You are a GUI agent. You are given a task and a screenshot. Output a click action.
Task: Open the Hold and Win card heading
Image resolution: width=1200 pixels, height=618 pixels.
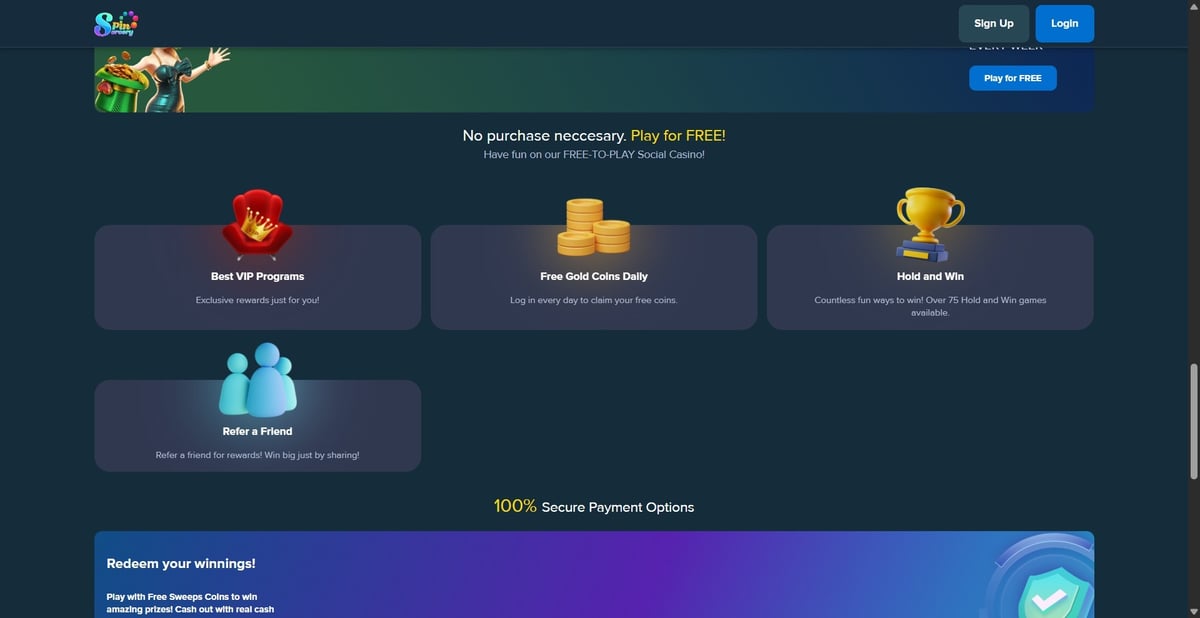(x=930, y=276)
